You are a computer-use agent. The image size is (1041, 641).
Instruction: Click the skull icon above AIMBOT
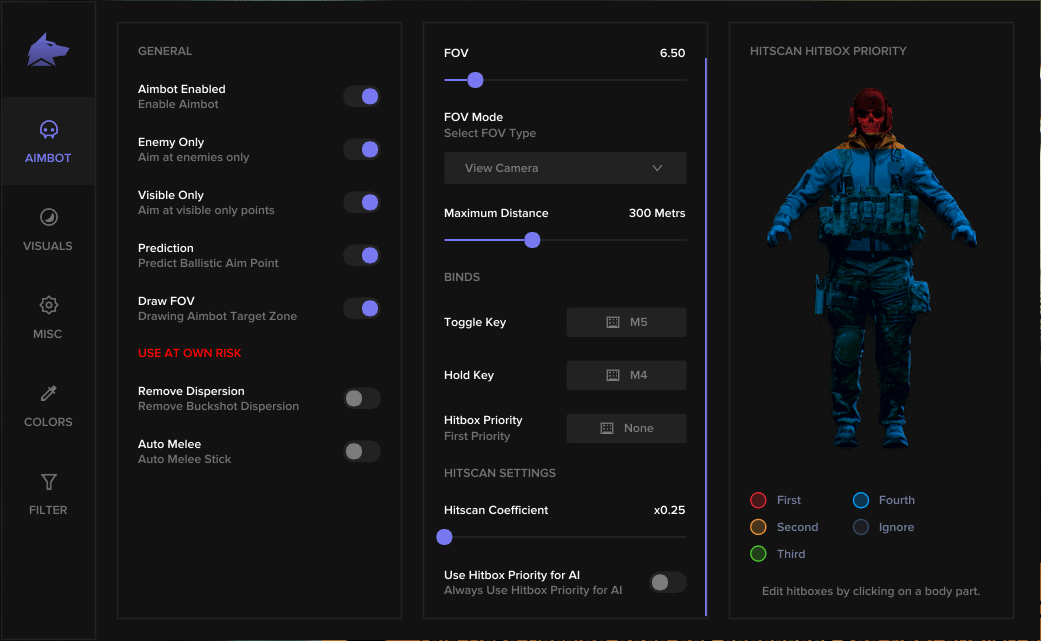point(48,130)
